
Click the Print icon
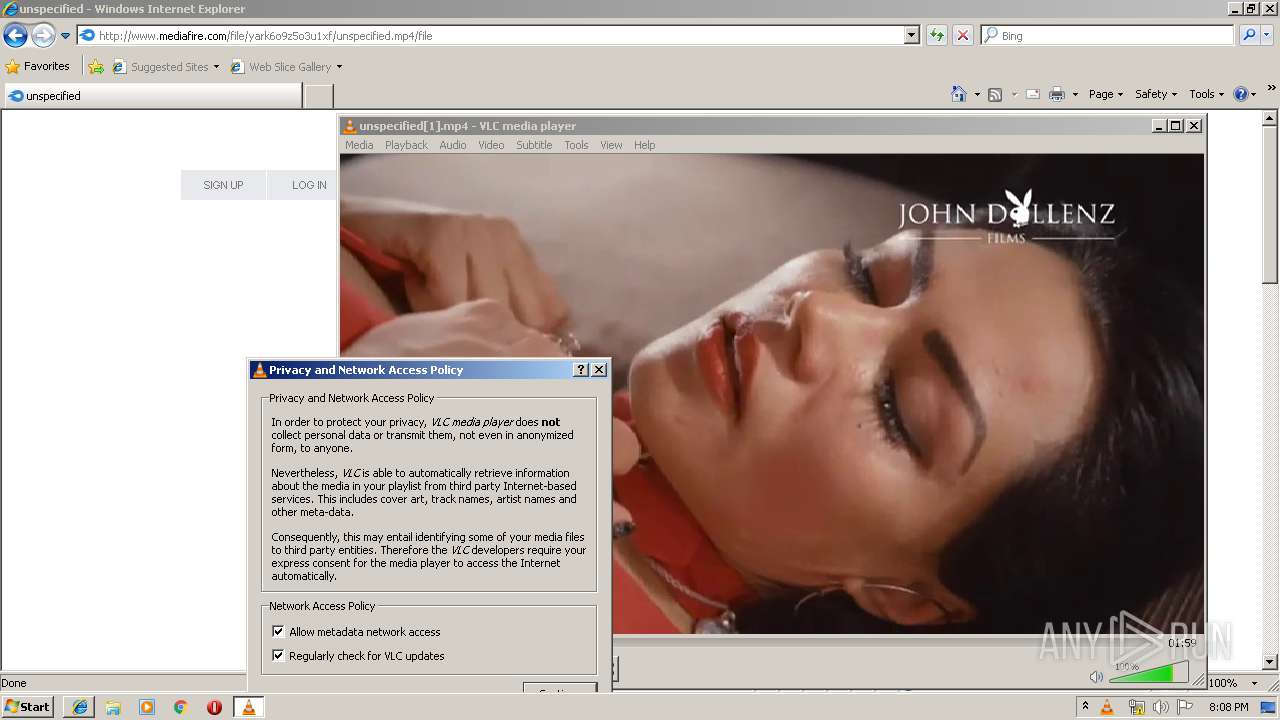[1057, 94]
